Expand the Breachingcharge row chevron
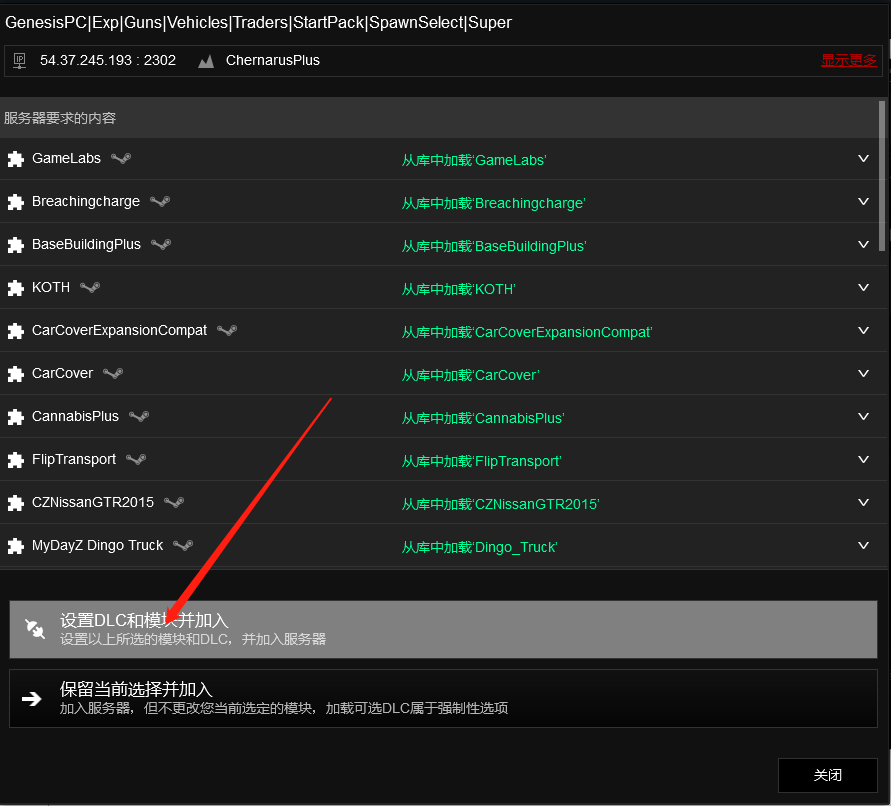 (863, 202)
